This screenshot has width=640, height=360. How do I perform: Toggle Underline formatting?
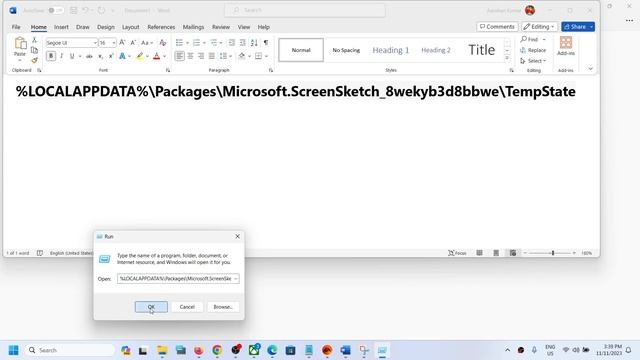pos(72,56)
